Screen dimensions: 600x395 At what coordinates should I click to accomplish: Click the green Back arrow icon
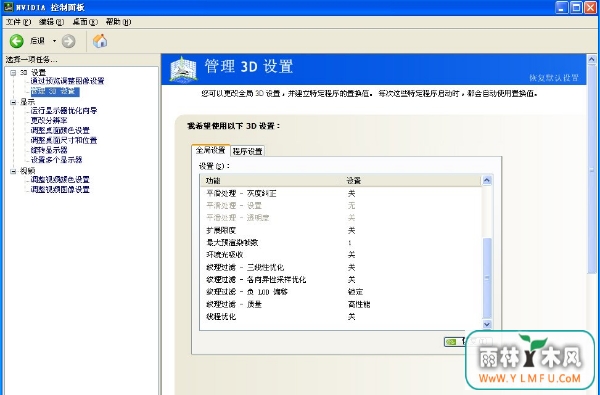pyautogui.click(x=16, y=41)
